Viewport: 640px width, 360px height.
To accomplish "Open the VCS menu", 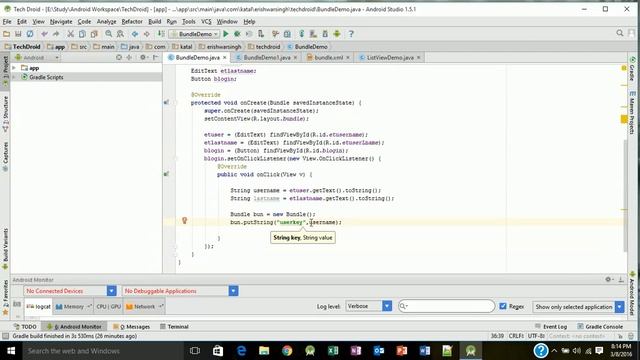I will click(x=206, y=22).
